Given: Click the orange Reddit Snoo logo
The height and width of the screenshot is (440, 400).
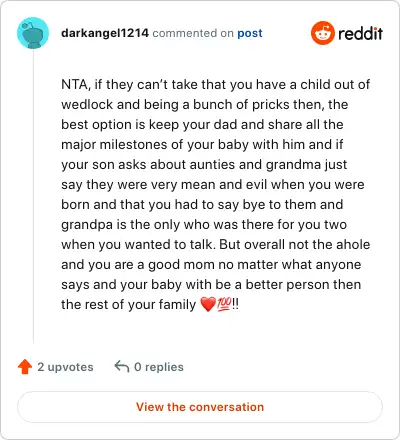Looking at the screenshot, I should [322, 33].
